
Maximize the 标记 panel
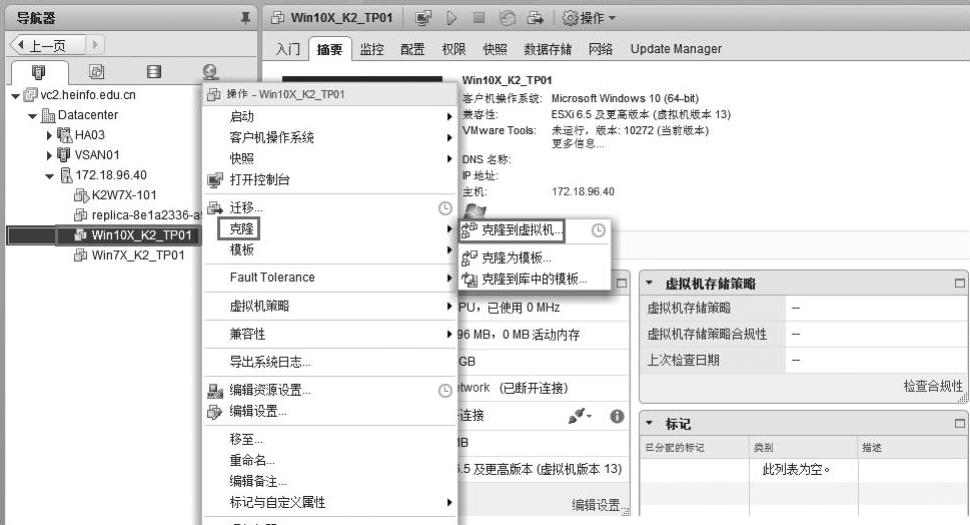[959, 424]
